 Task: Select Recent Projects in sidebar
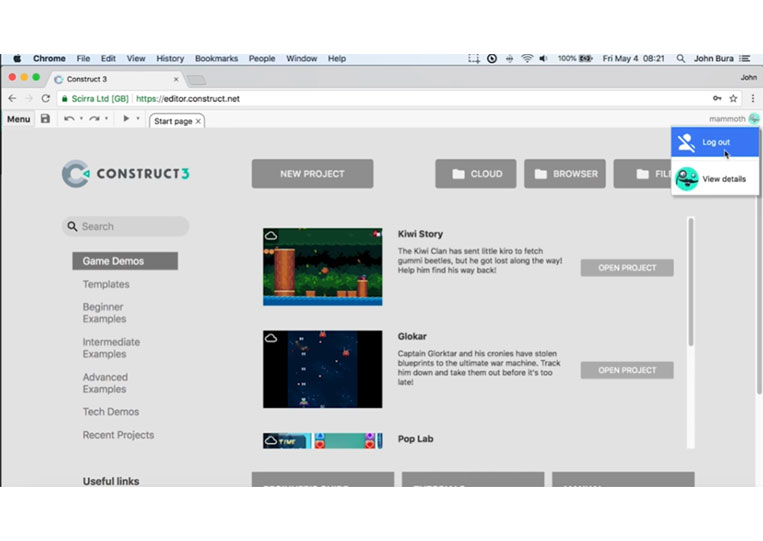(x=118, y=435)
